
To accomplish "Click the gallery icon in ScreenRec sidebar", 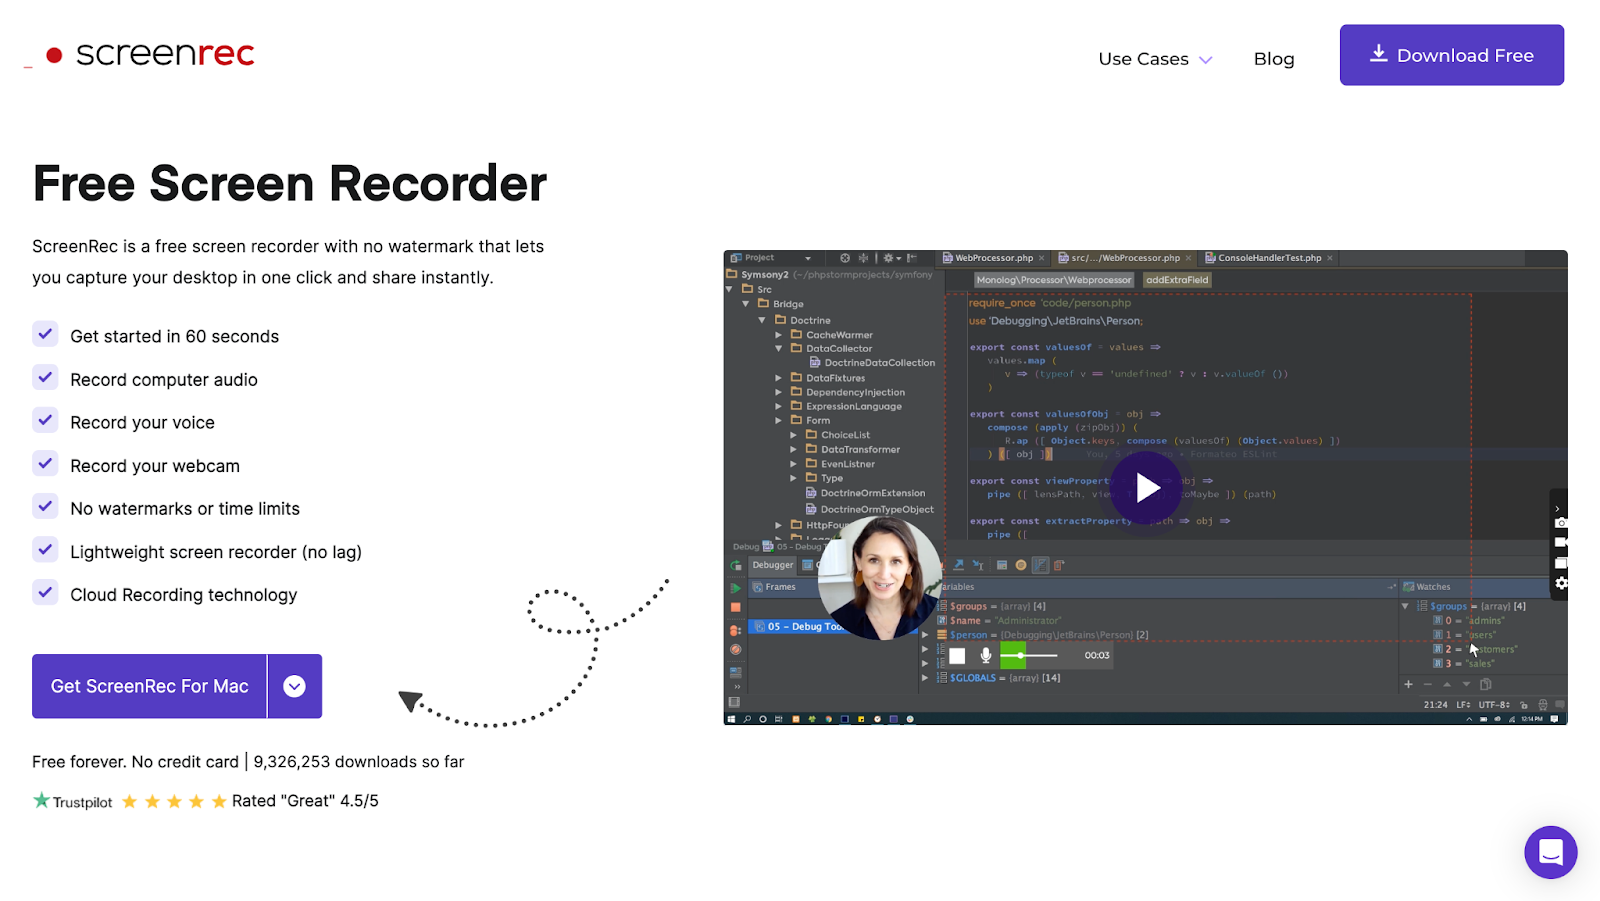I will pyautogui.click(x=1560, y=563).
